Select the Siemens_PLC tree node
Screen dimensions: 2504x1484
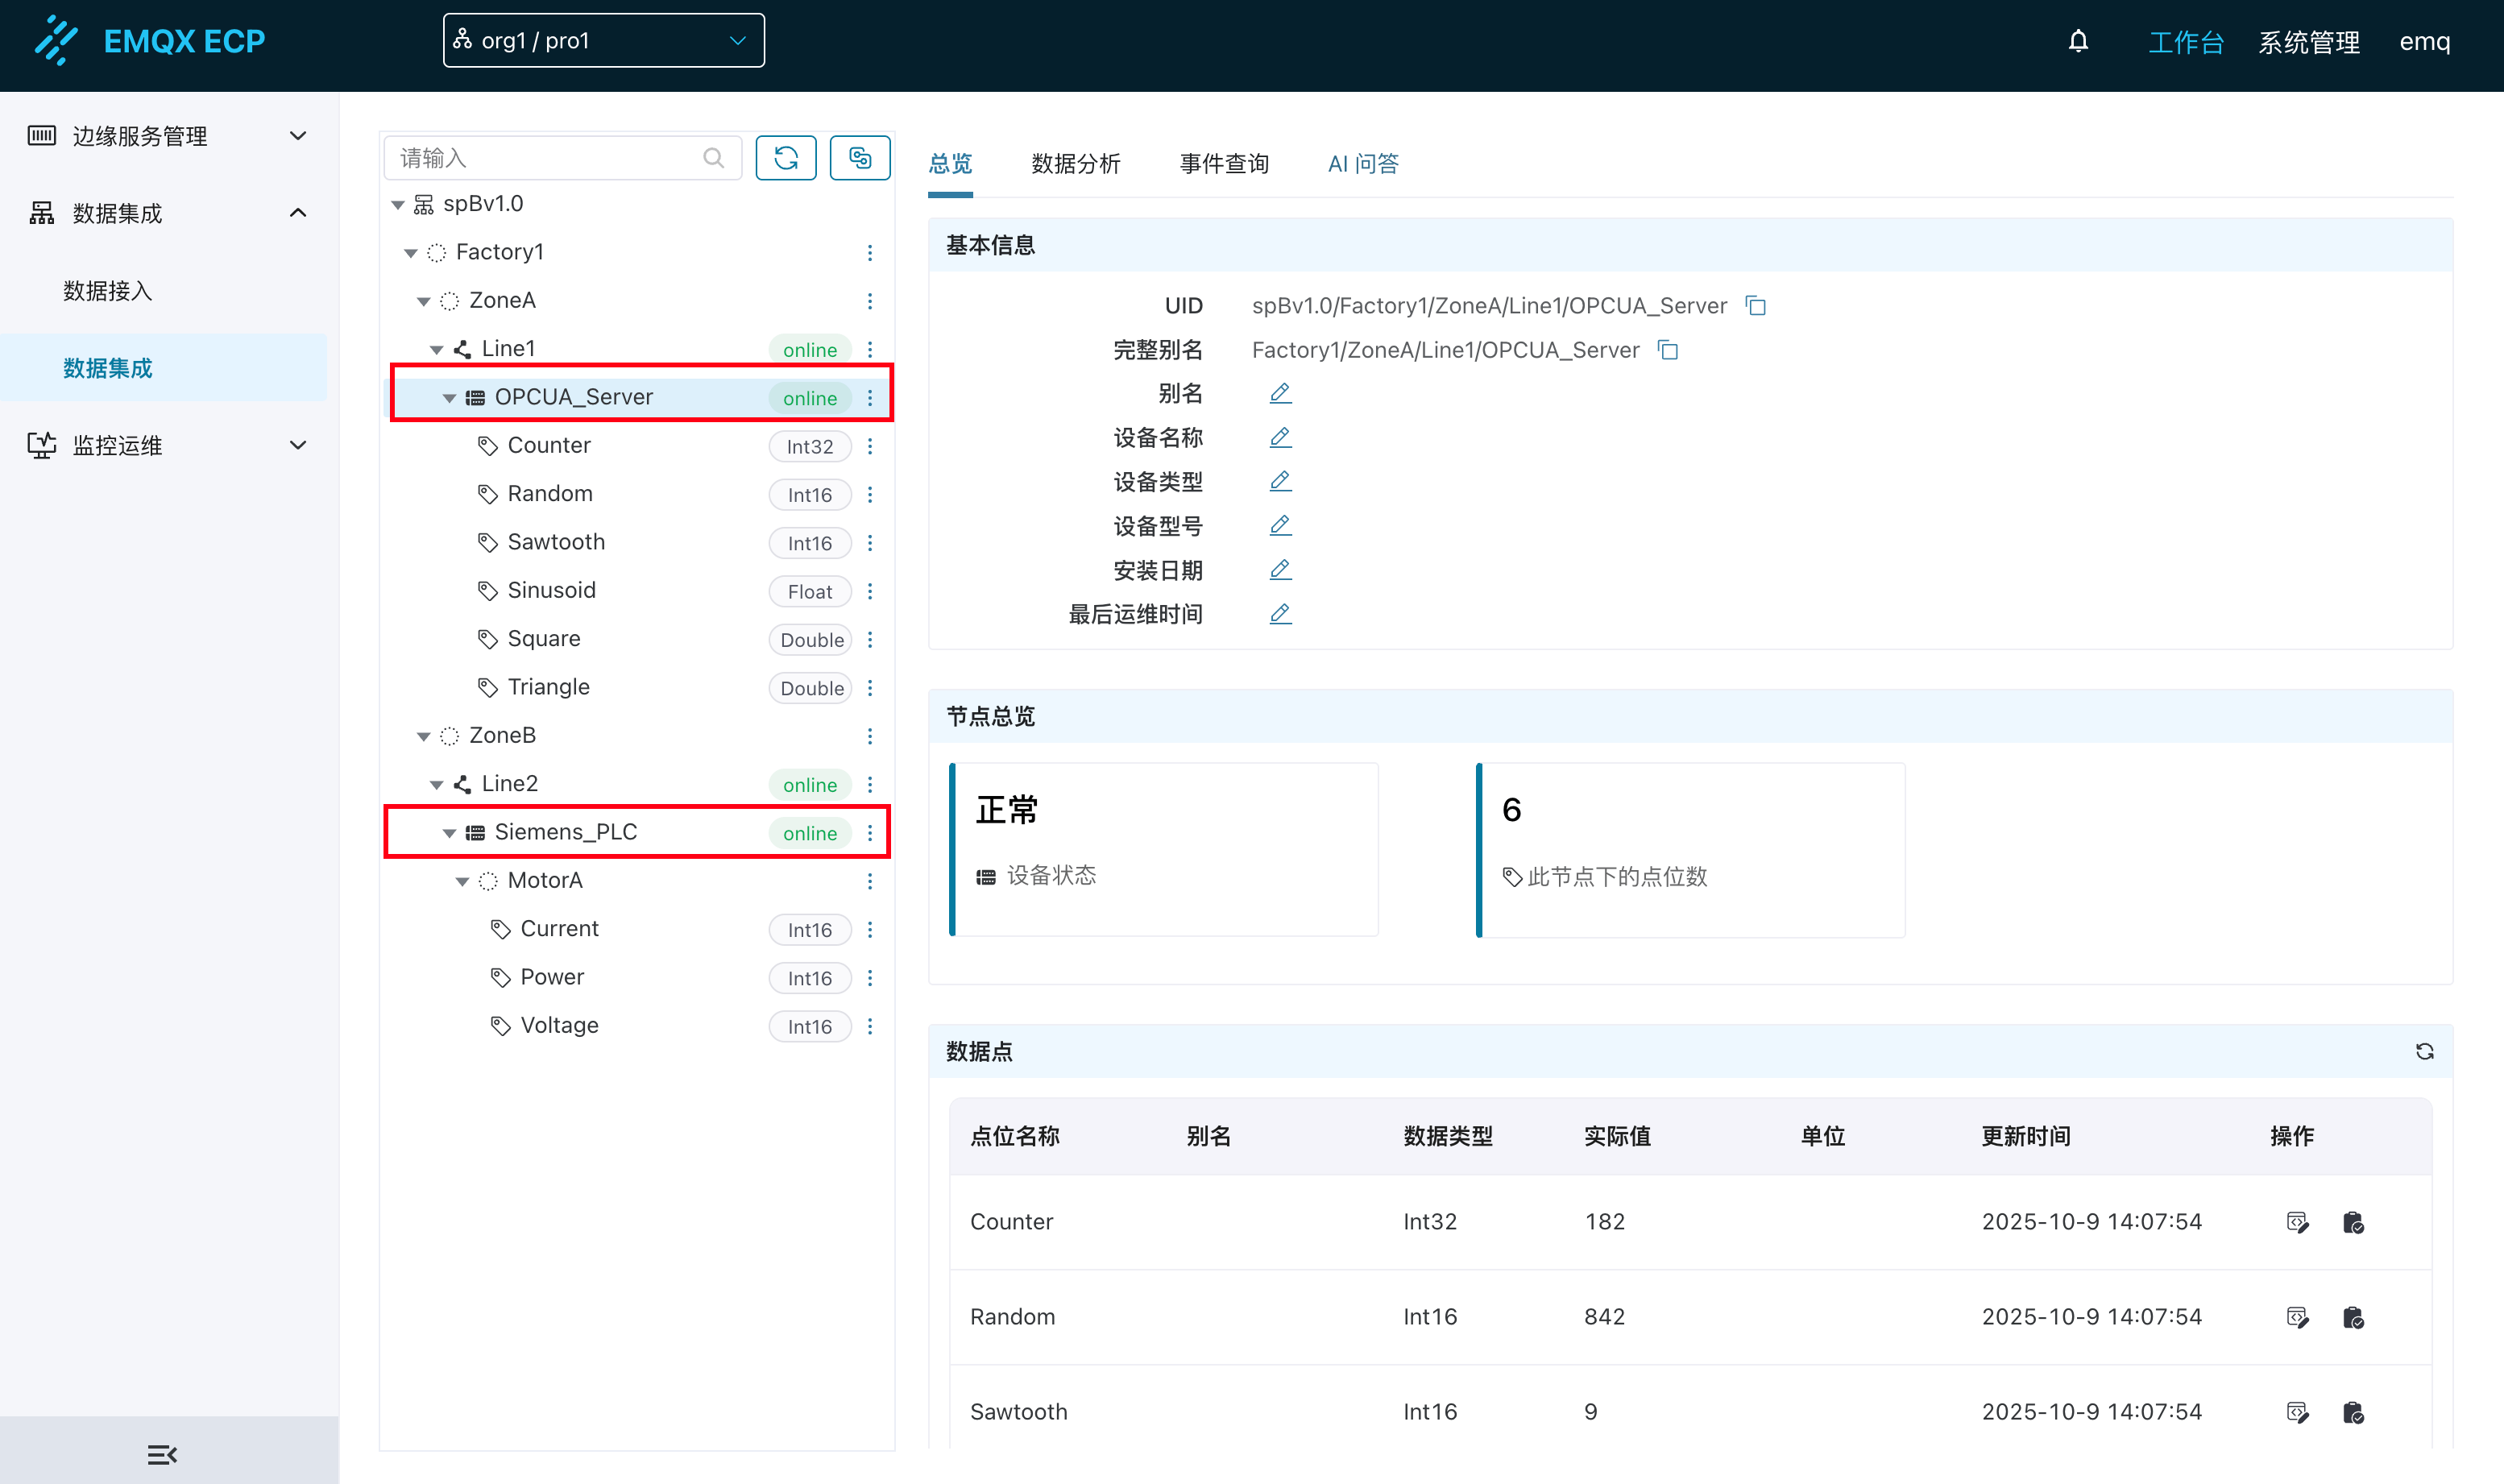(566, 832)
